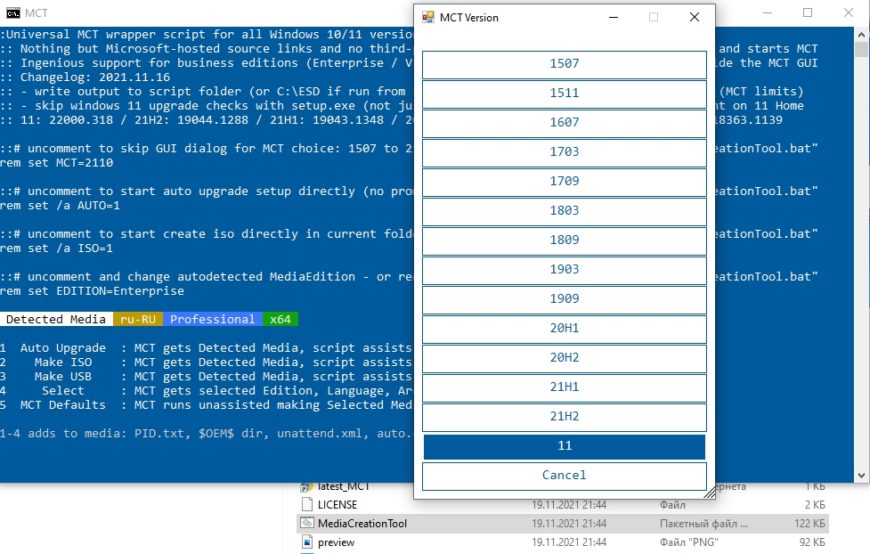The width and height of the screenshot is (870, 554).
Task: Select the 1909 version option
Action: coord(564,300)
